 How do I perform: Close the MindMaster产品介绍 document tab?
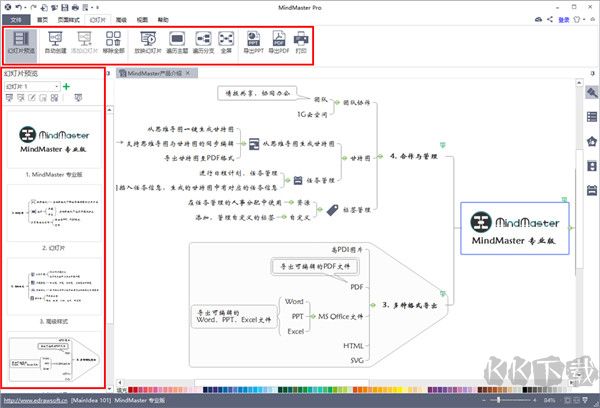(188, 73)
